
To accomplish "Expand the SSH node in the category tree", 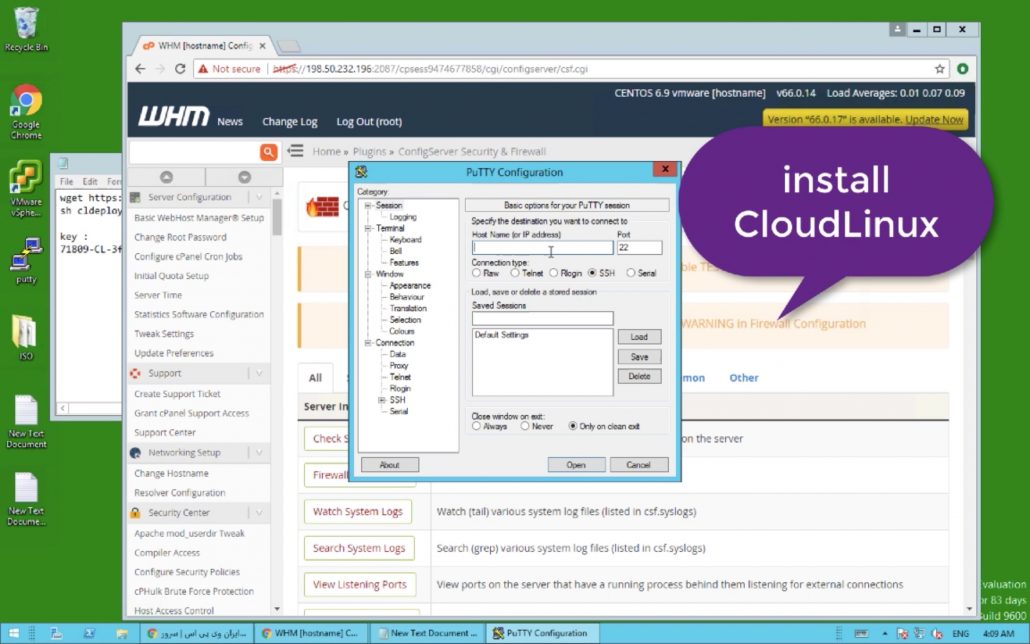I will pos(381,400).
